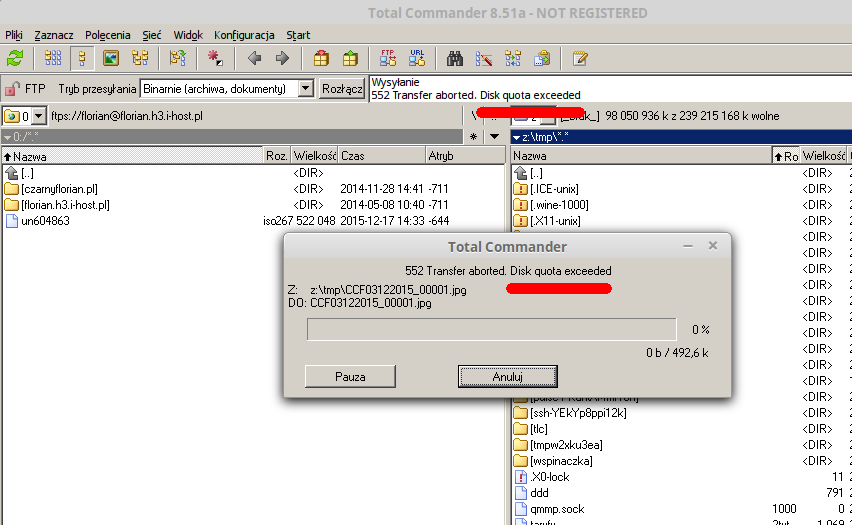Click the favorites asterisk button in left panel
This screenshot has width=852, height=525.
pos(474,137)
